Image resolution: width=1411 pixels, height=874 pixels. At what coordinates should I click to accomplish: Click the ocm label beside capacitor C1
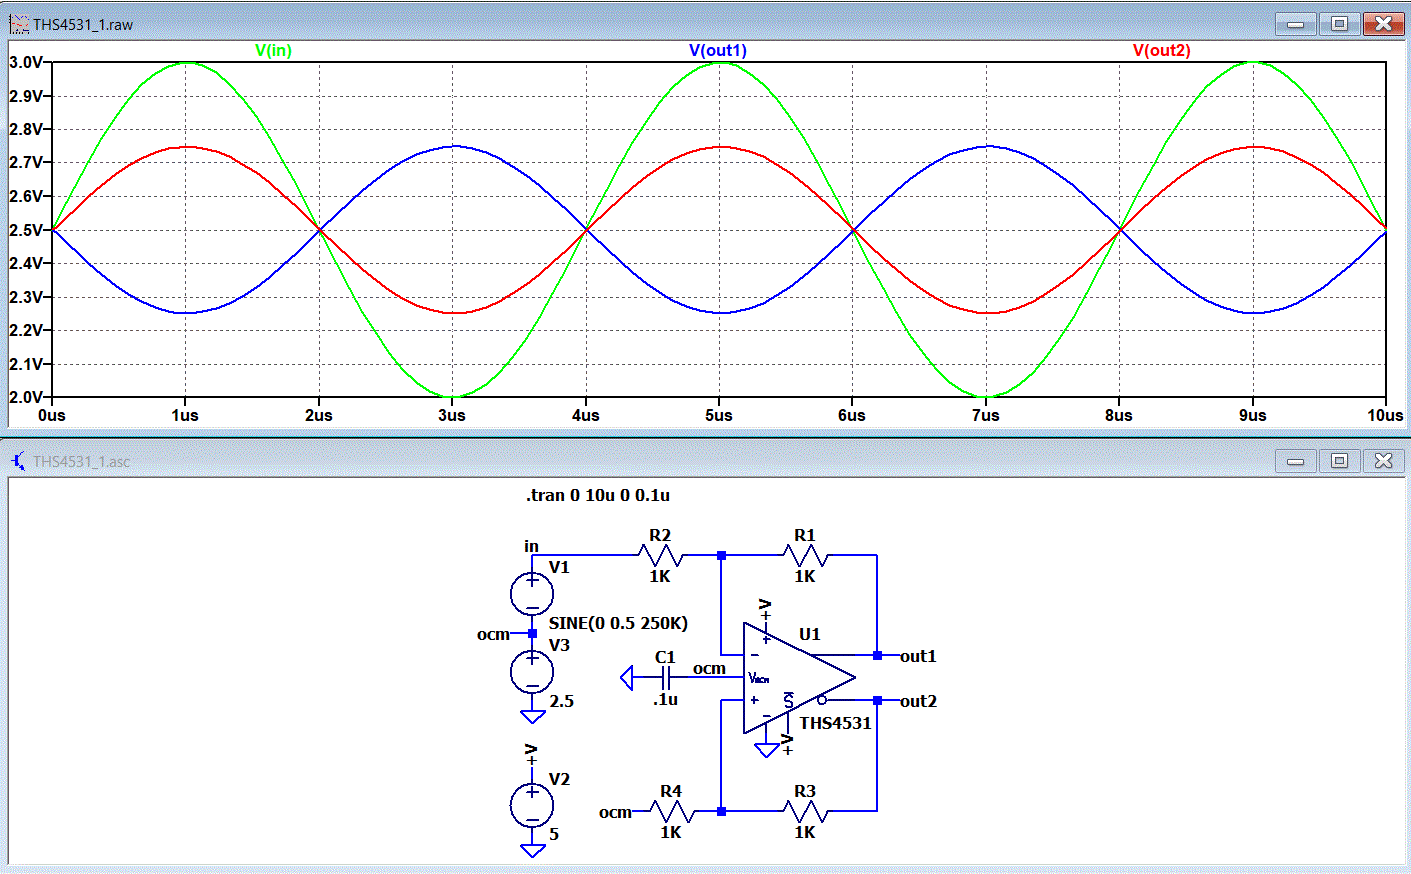tap(709, 668)
